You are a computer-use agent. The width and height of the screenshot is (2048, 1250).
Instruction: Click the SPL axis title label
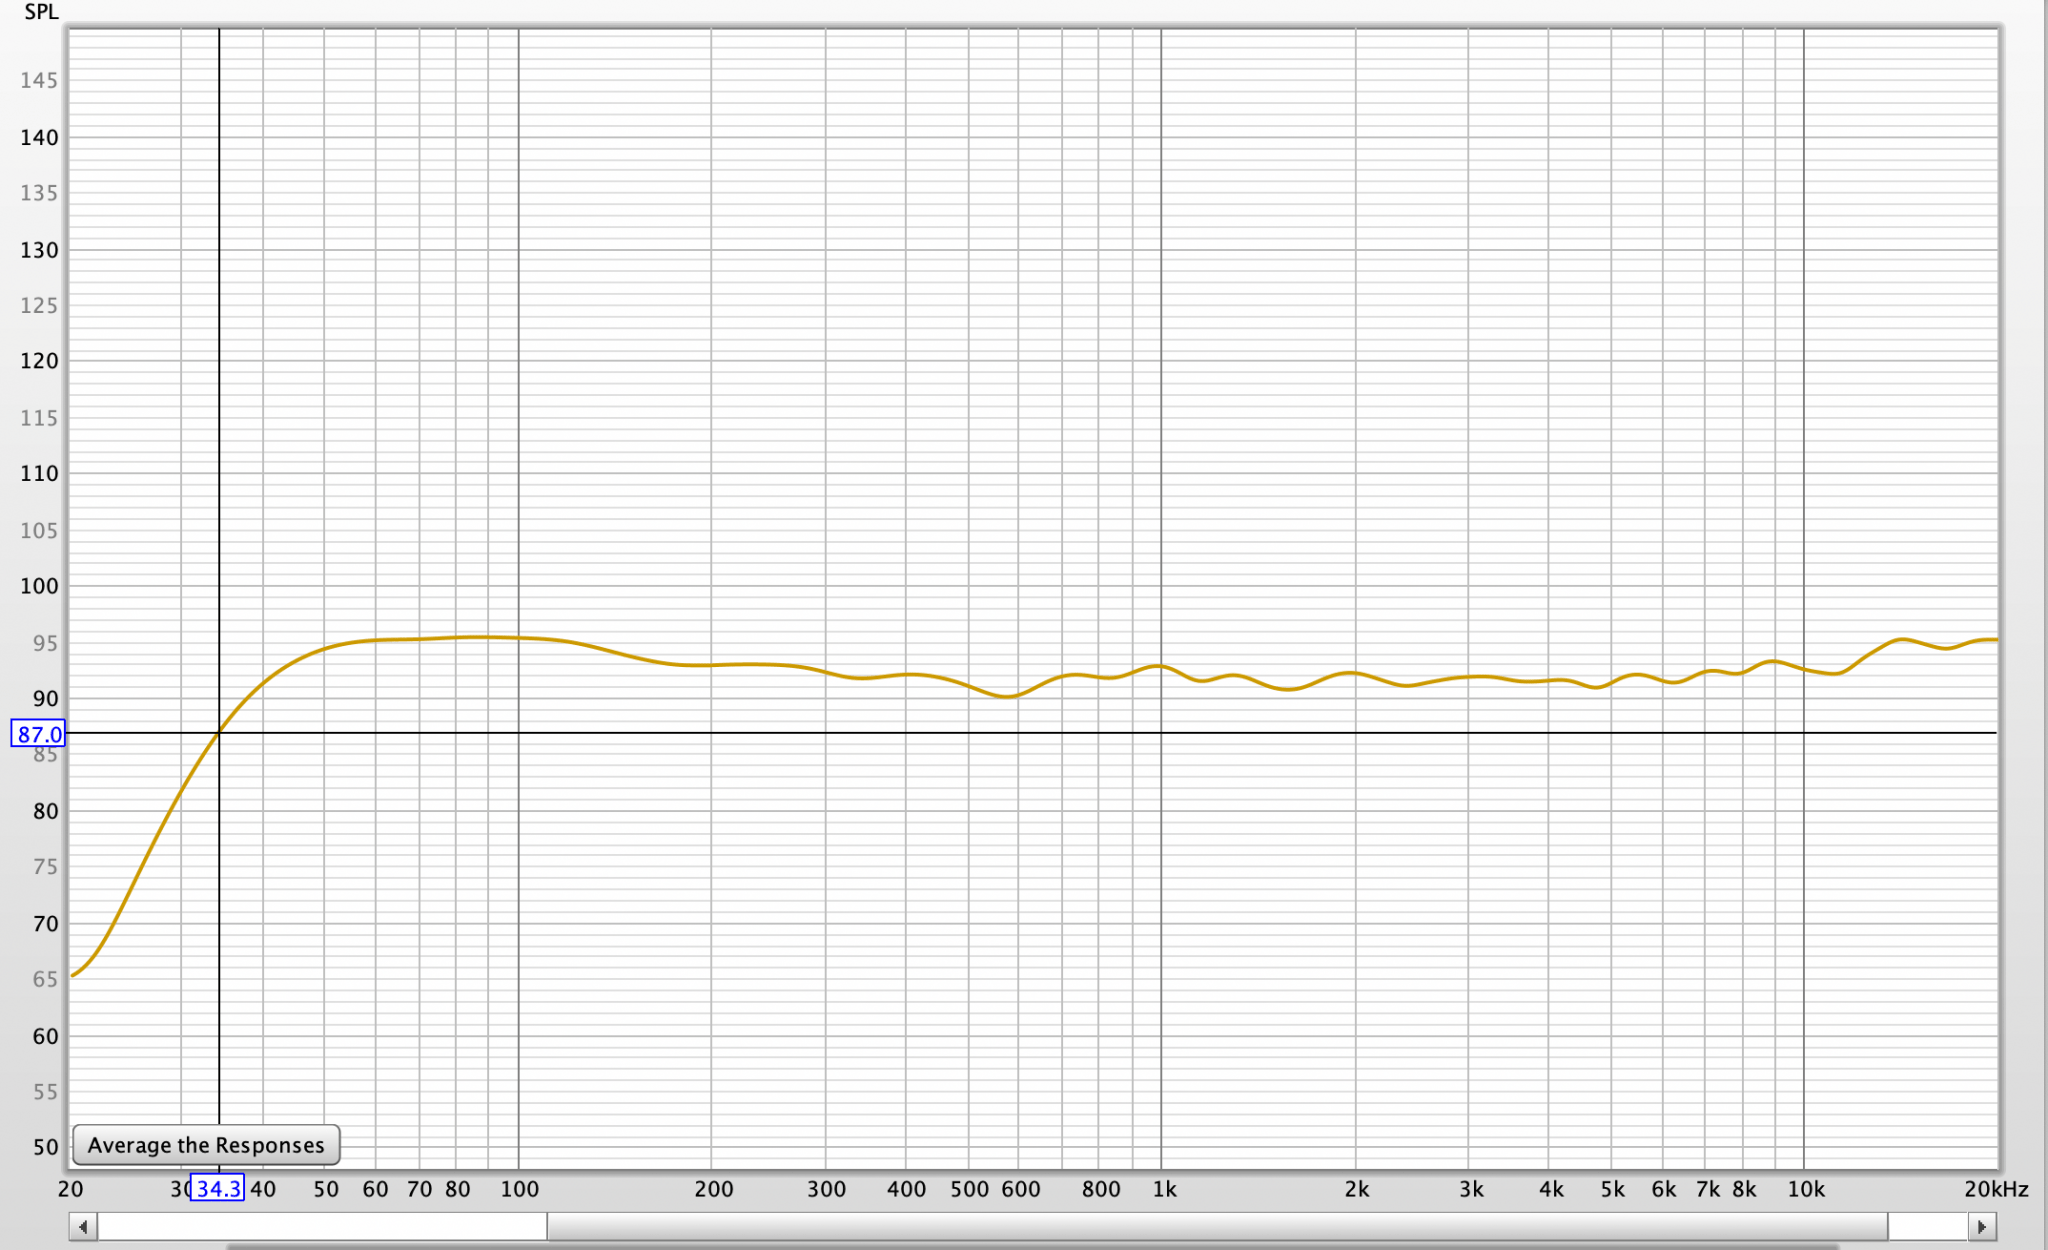pos(41,12)
